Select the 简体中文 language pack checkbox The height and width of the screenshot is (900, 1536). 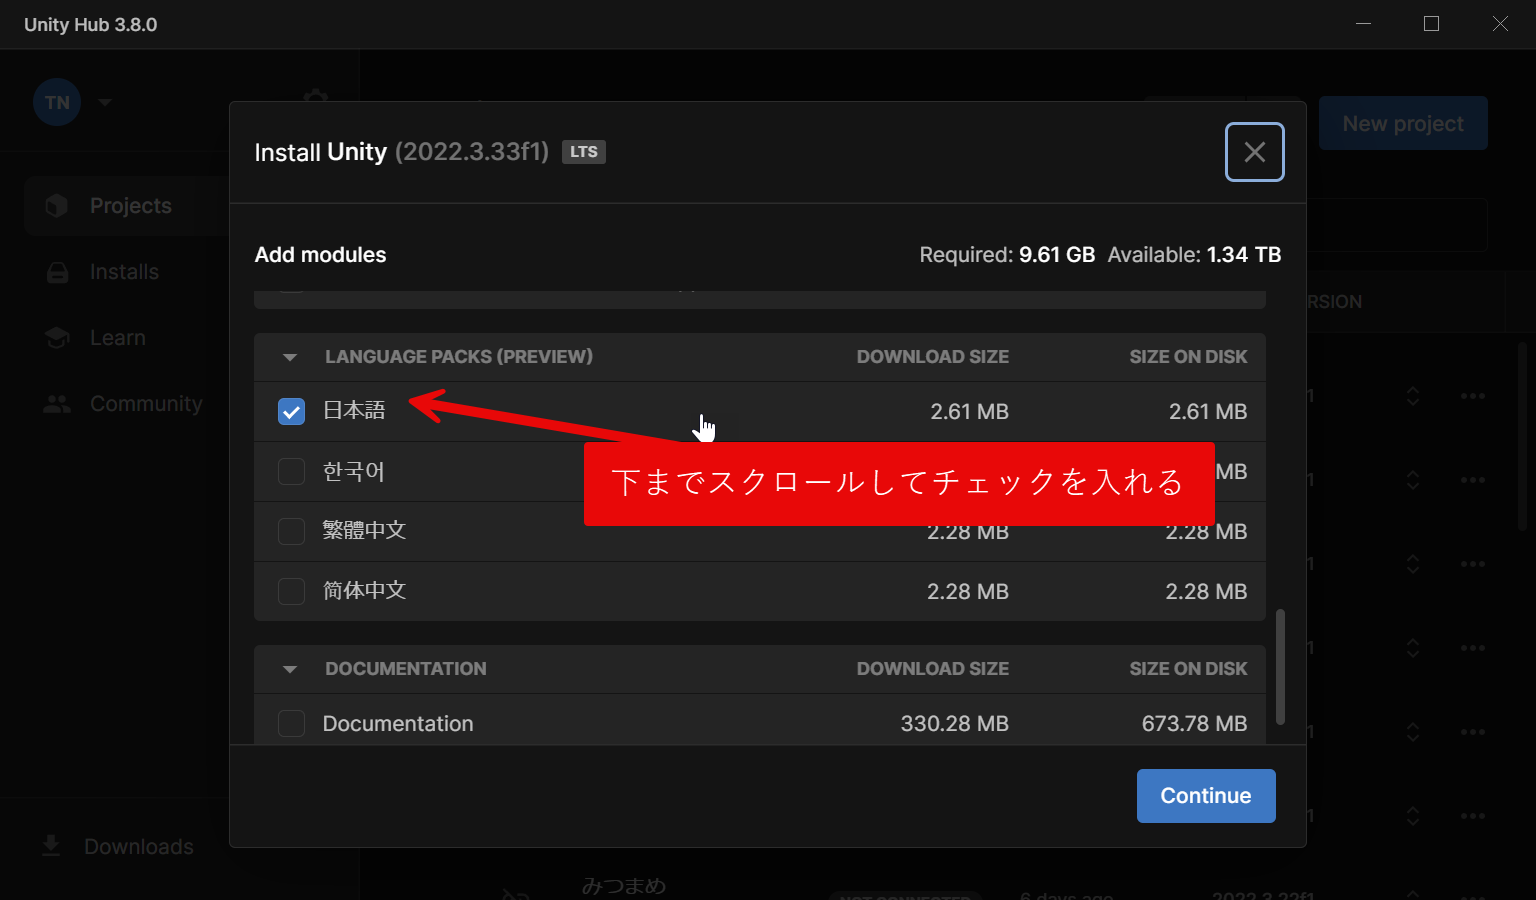click(291, 591)
